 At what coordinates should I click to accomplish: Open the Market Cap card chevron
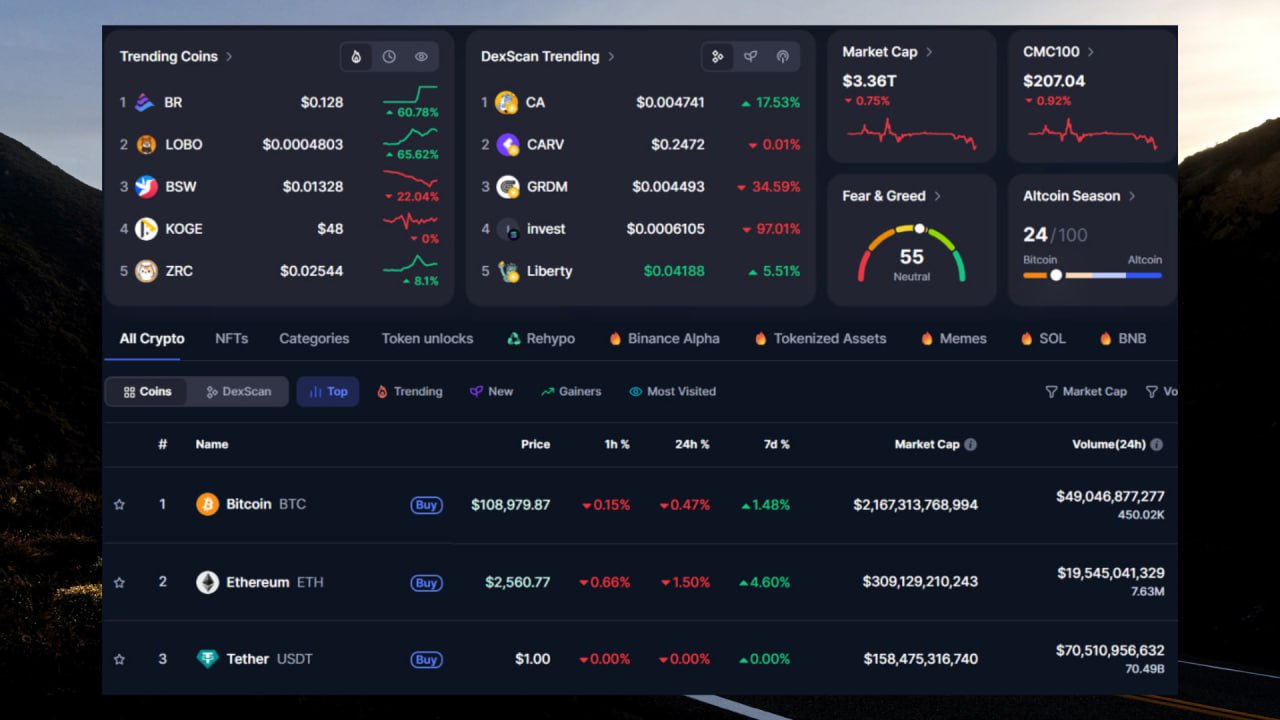pyautogui.click(x=929, y=52)
